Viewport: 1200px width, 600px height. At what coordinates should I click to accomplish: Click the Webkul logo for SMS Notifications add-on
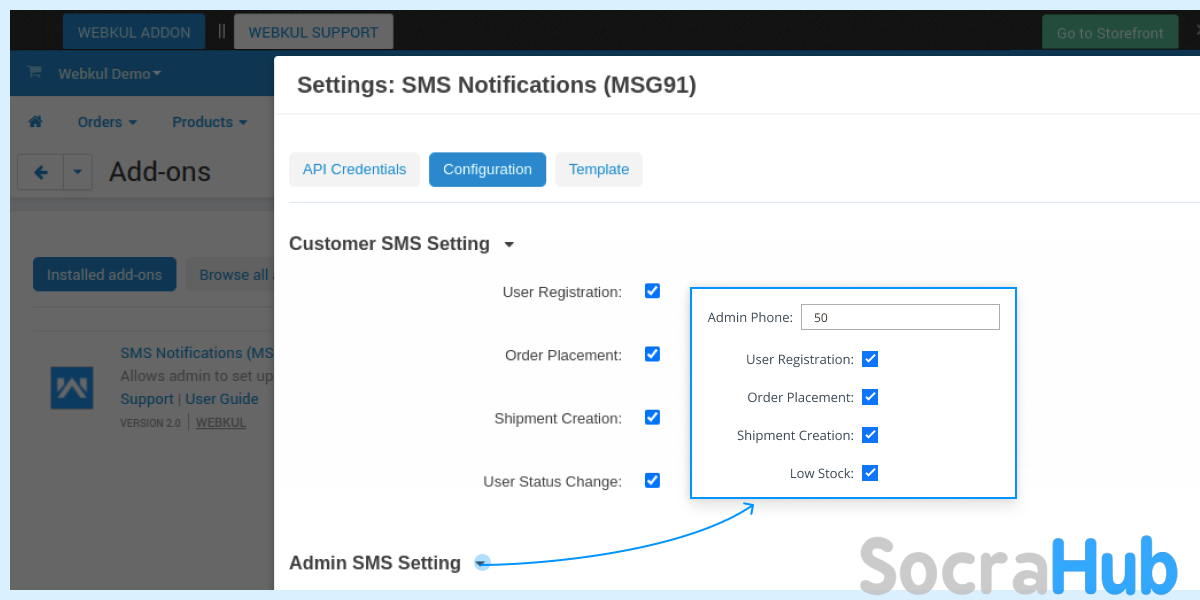[x=72, y=387]
